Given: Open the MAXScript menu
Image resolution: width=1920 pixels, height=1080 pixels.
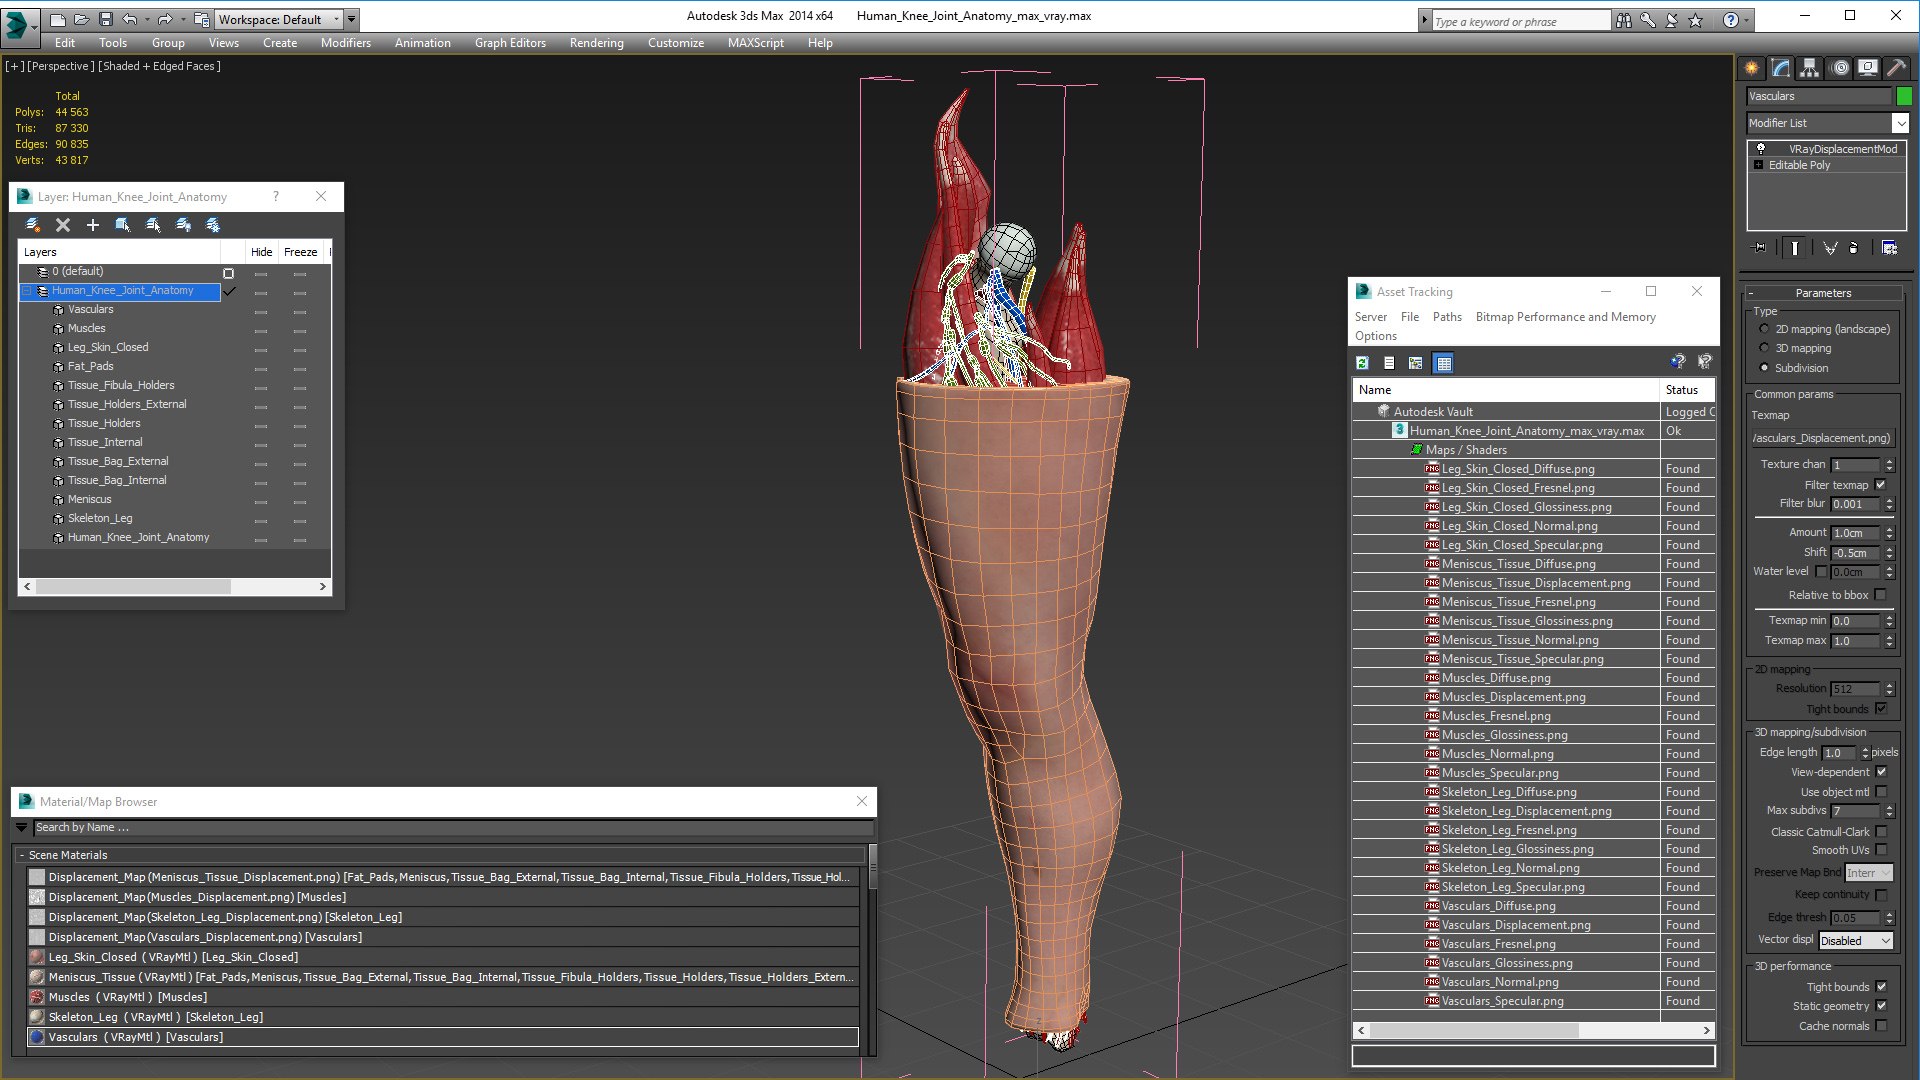Looking at the screenshot, I should pos(755,43).
